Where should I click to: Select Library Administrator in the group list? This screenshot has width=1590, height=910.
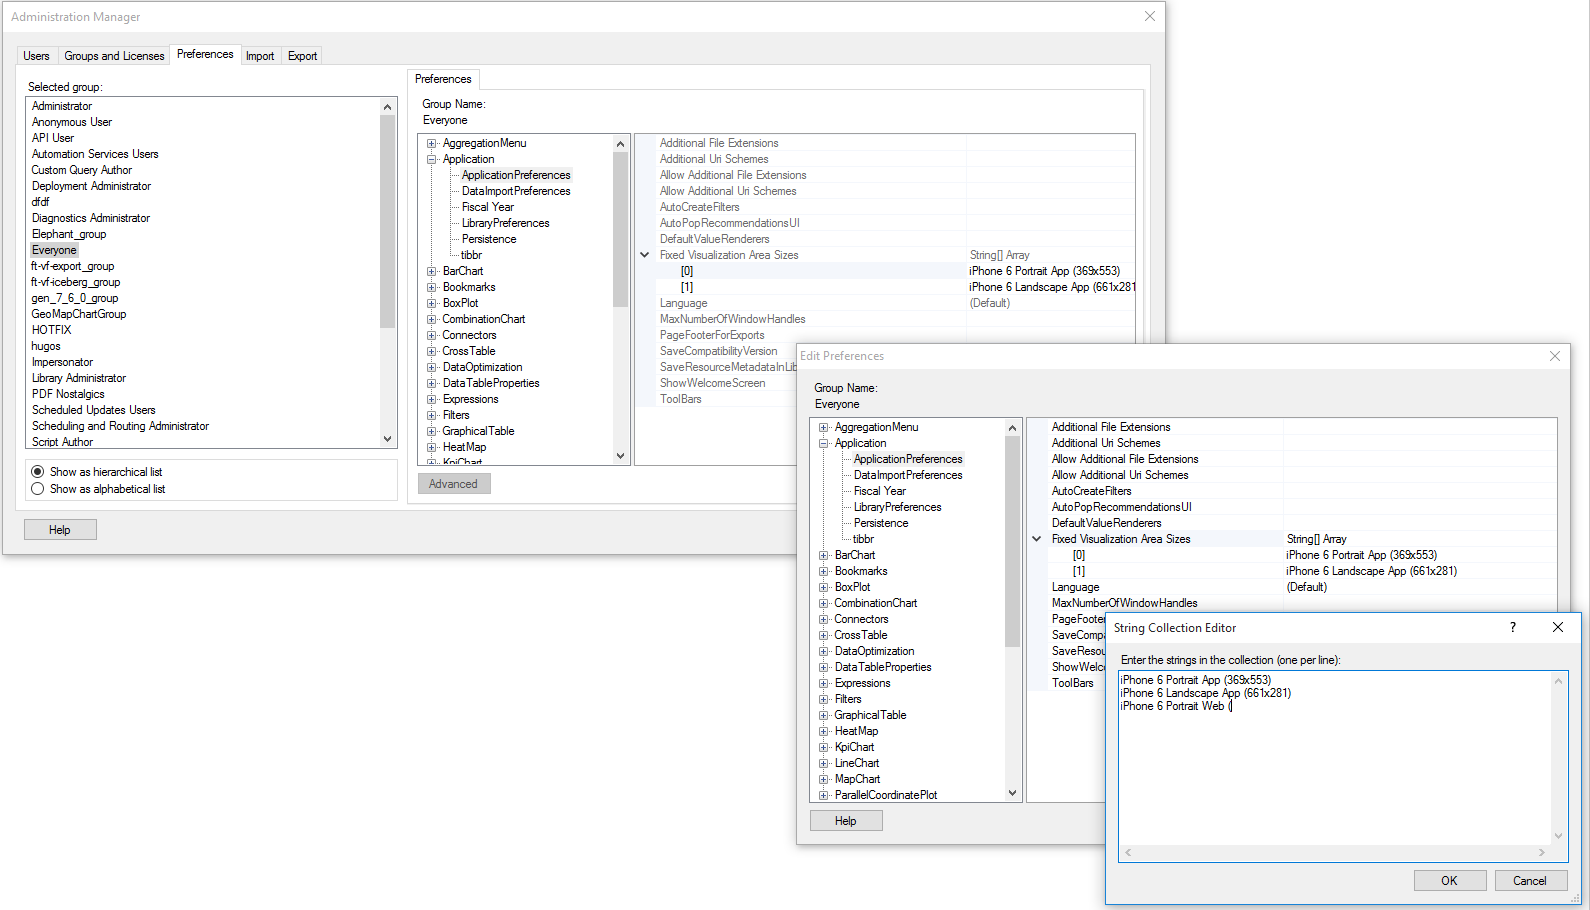79,378
